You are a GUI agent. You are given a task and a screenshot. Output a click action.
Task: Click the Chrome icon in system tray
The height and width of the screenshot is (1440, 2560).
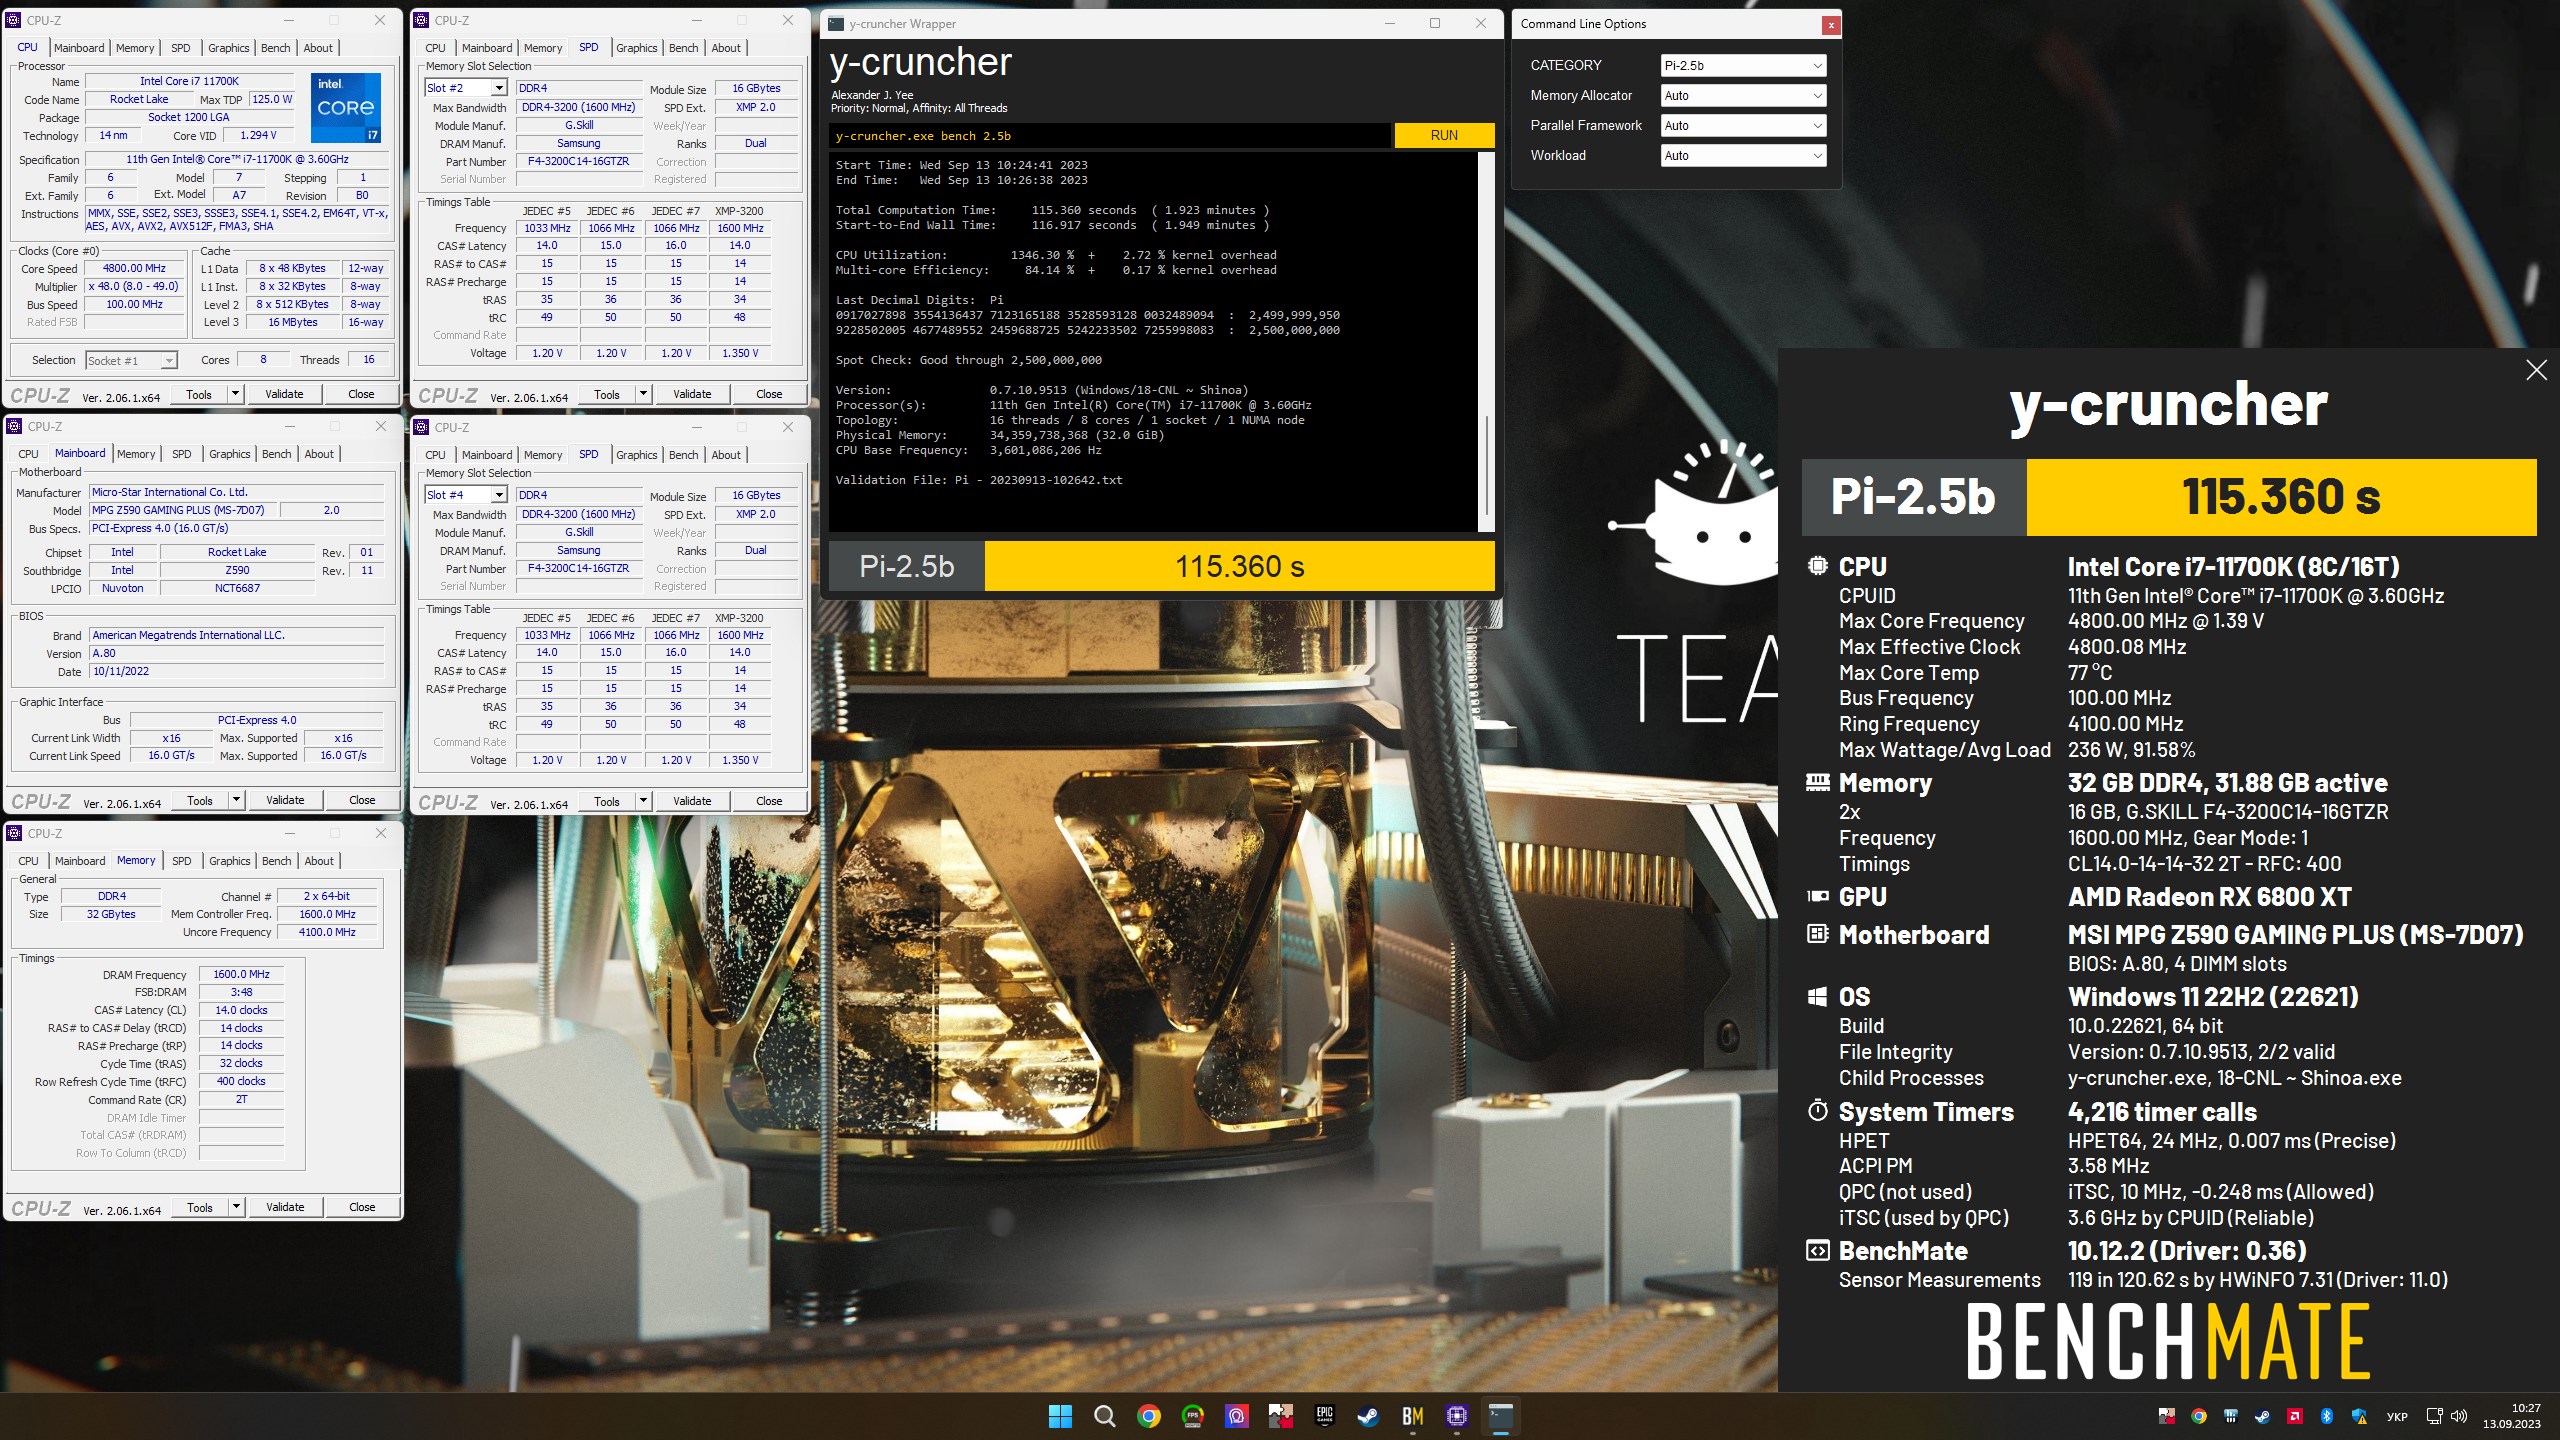click(x=2199, y=1416)
